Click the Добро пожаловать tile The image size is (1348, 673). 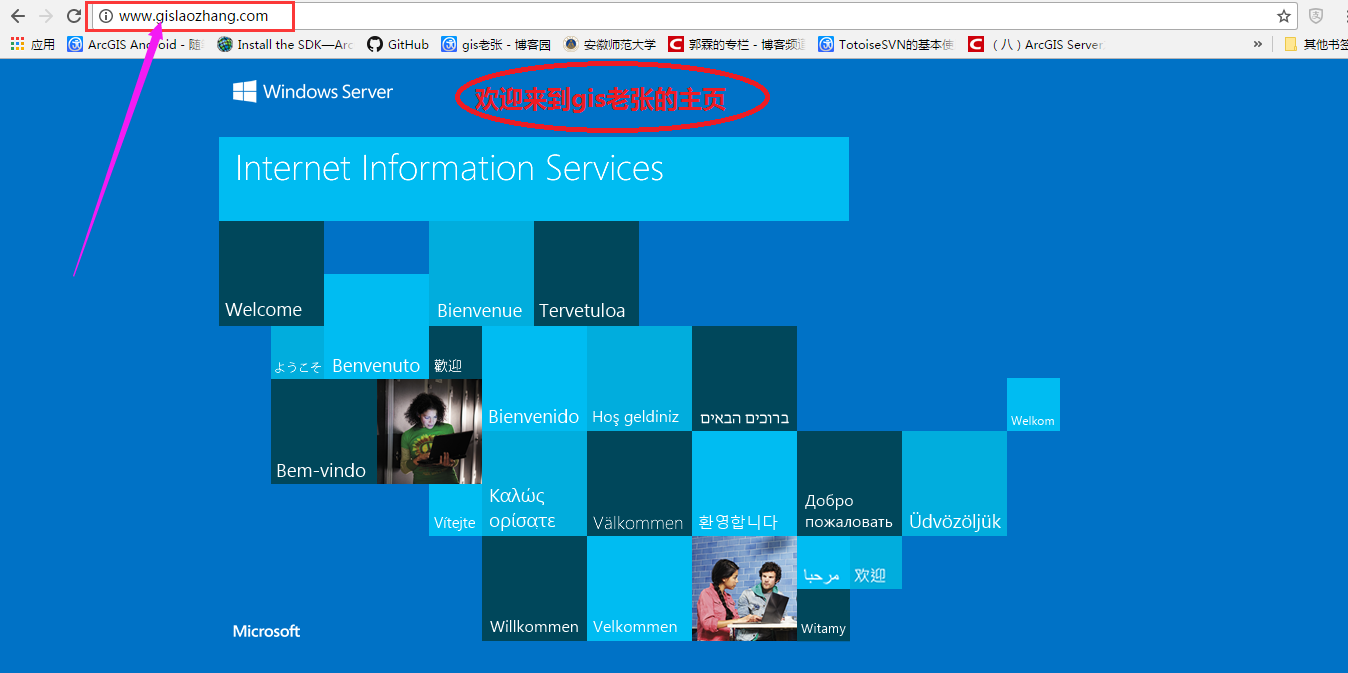pos(849,483)
